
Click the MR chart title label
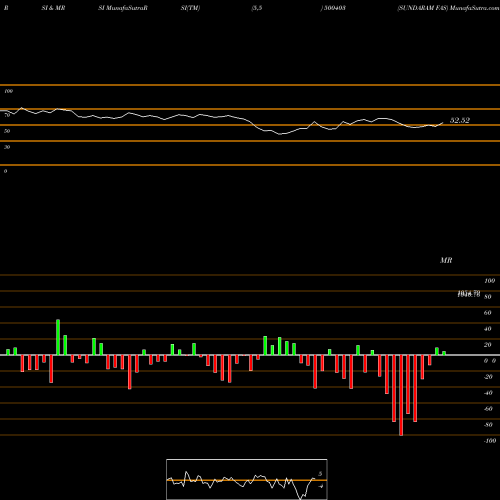point(446,260)
